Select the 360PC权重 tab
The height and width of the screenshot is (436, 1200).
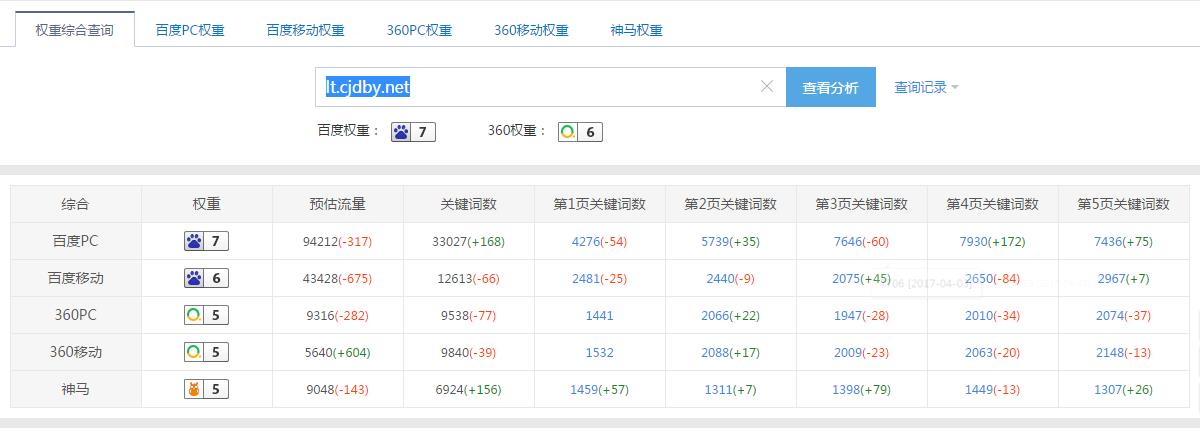pos(419,30)
